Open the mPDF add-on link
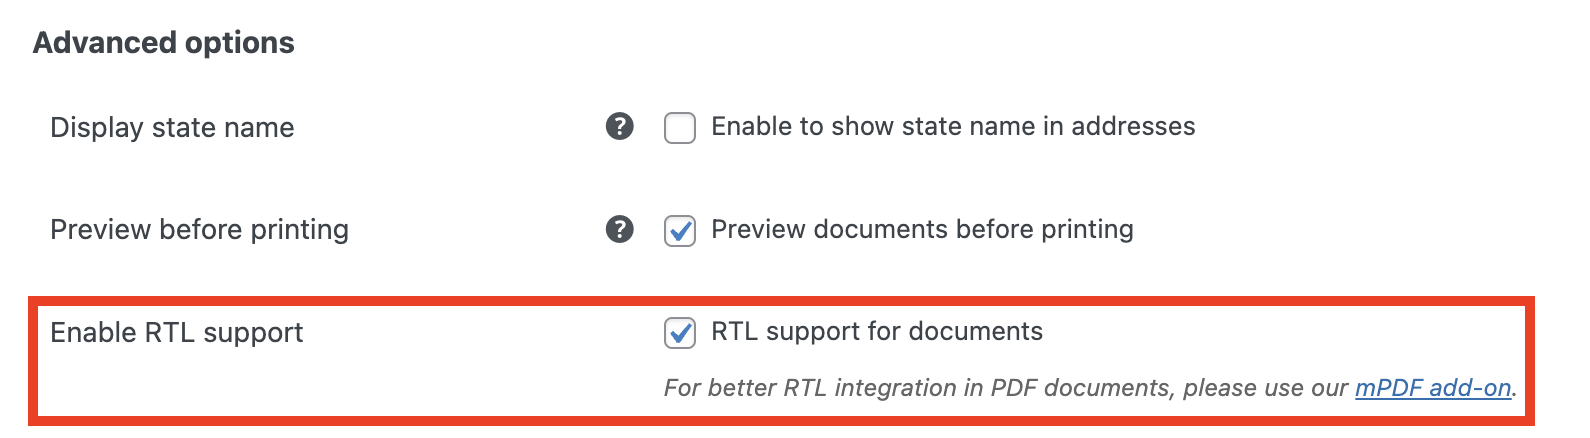 1433,388
